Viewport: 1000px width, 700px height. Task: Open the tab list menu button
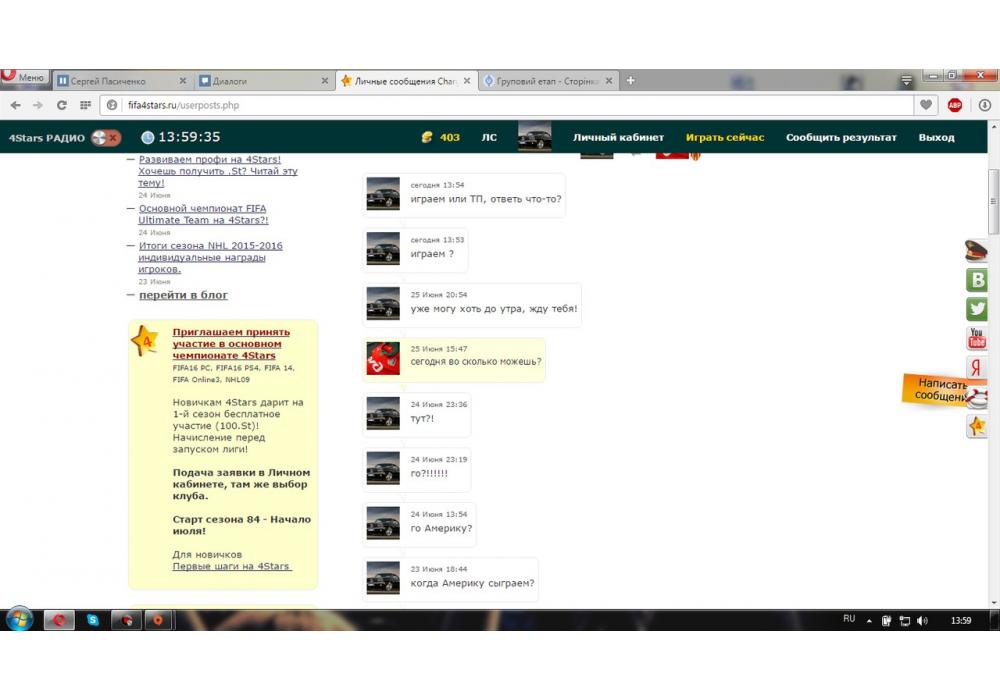[906, 80]
